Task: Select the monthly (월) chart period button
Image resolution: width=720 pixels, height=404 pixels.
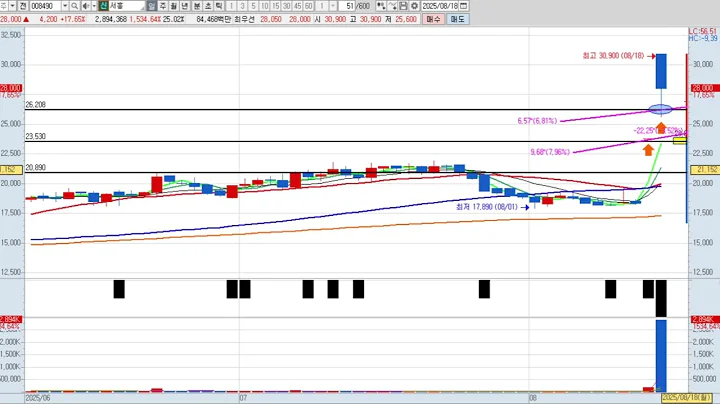Action: coord(174,6)
